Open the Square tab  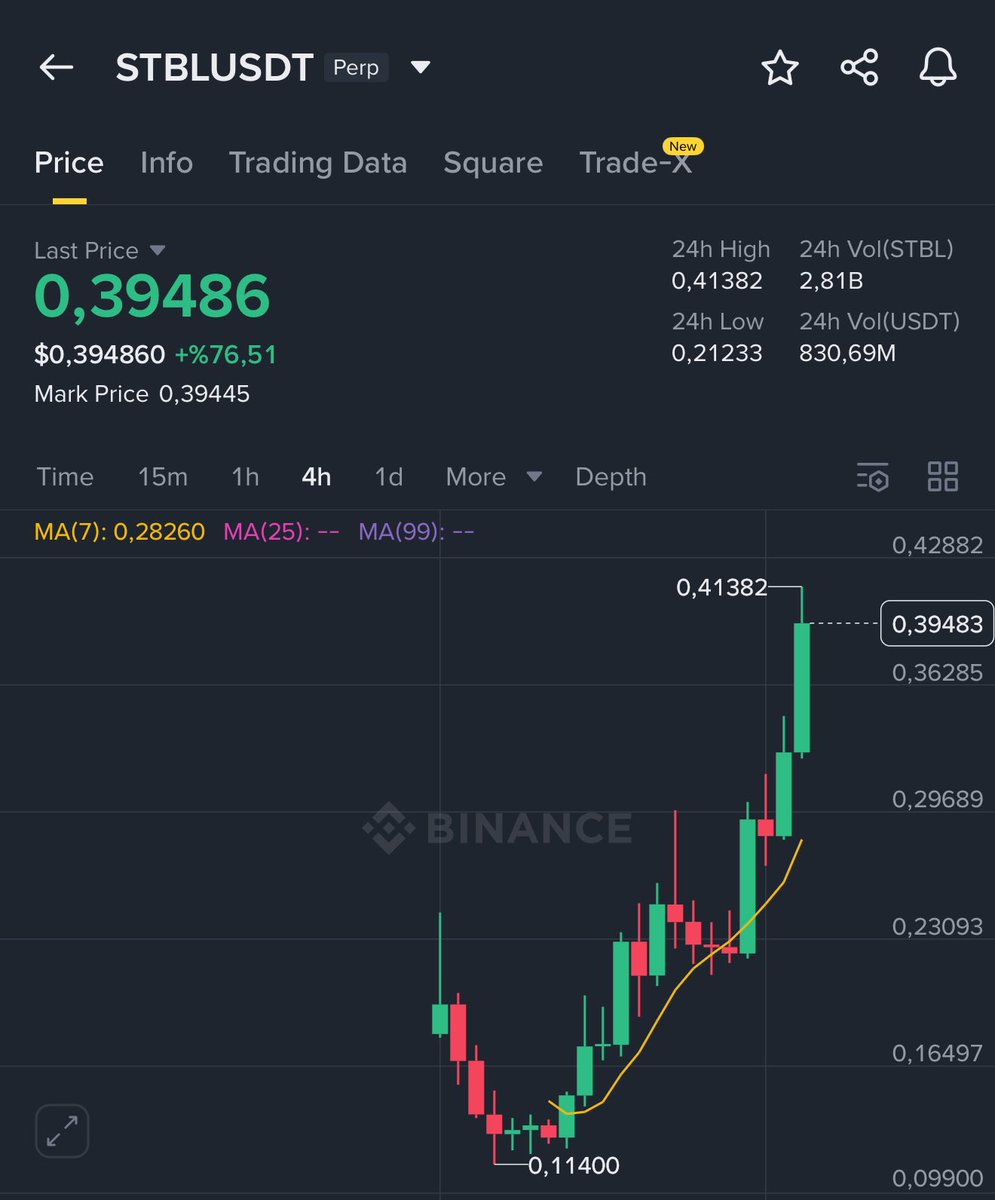click(493, 163)
